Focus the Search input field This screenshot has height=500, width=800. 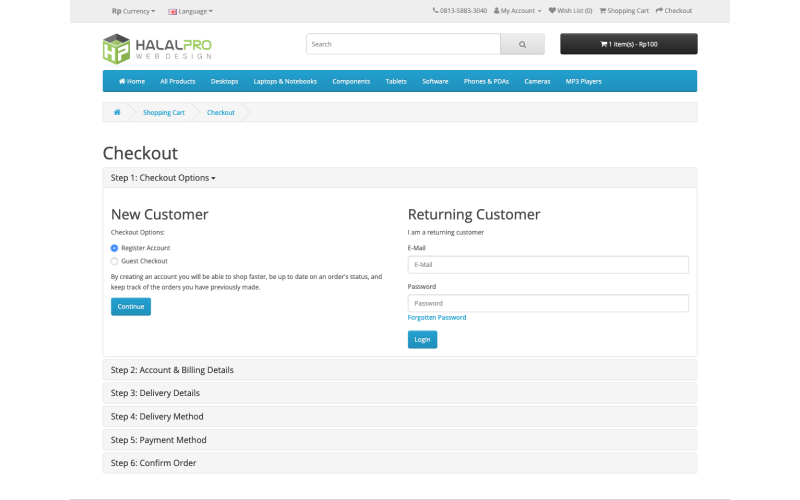pos(403,44)
